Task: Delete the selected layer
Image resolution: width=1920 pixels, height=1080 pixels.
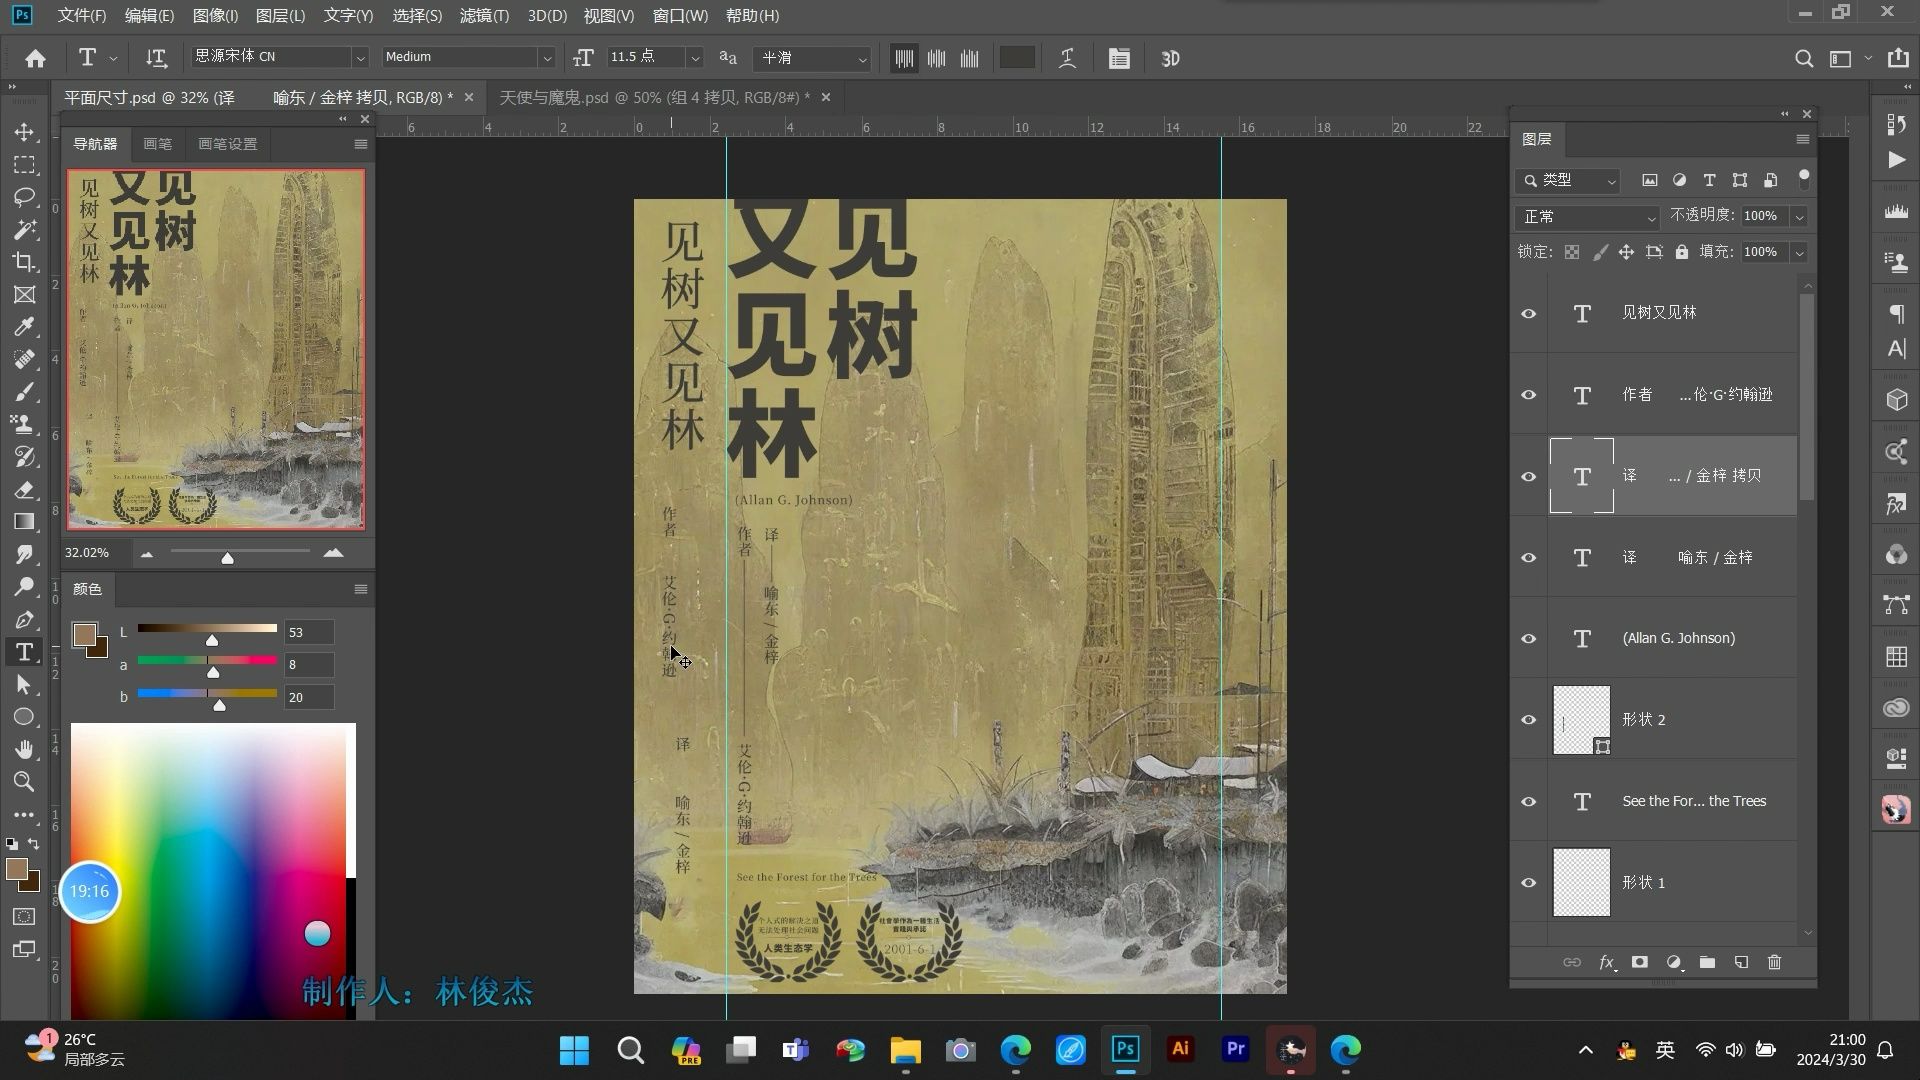Action: pyautogui.click(x=1774, y=962)
